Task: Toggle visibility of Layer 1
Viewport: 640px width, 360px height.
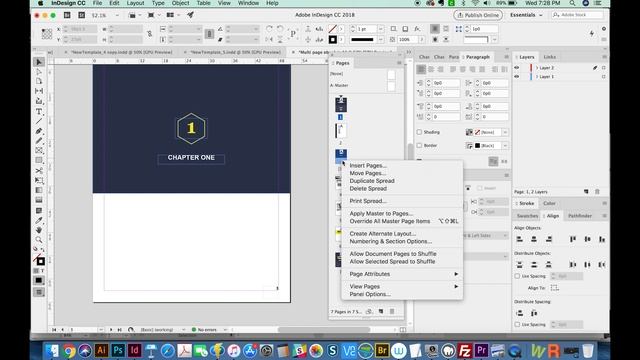Action: (x=517, y=76)
